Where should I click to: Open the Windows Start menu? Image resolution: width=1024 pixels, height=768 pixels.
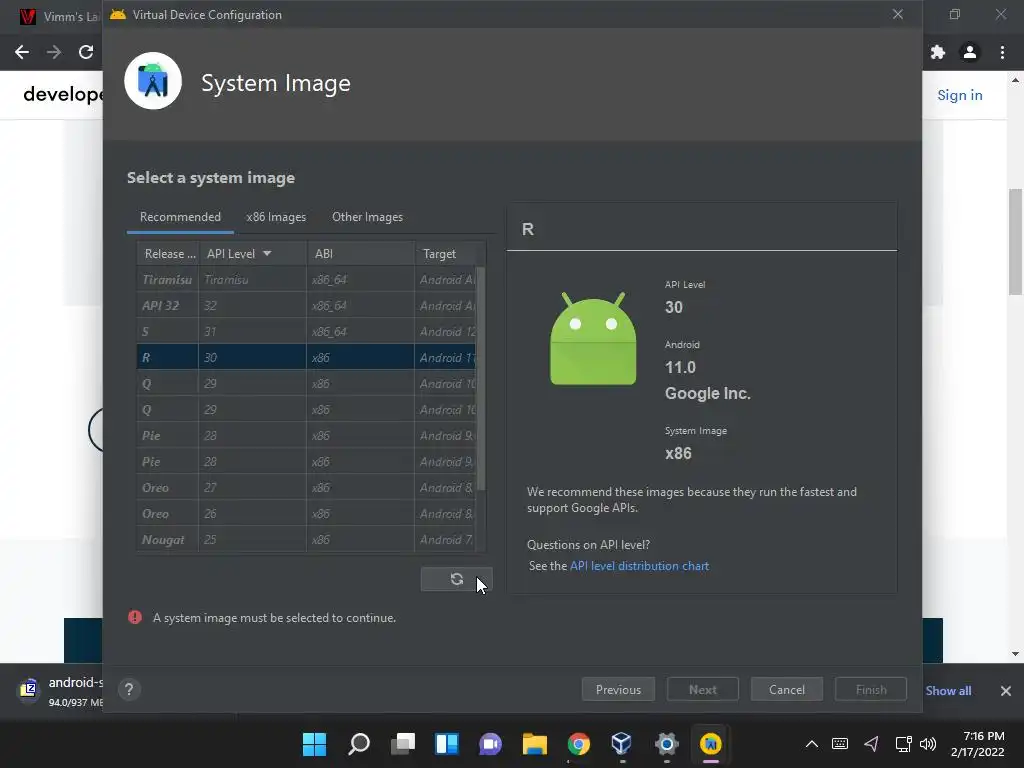314,744
